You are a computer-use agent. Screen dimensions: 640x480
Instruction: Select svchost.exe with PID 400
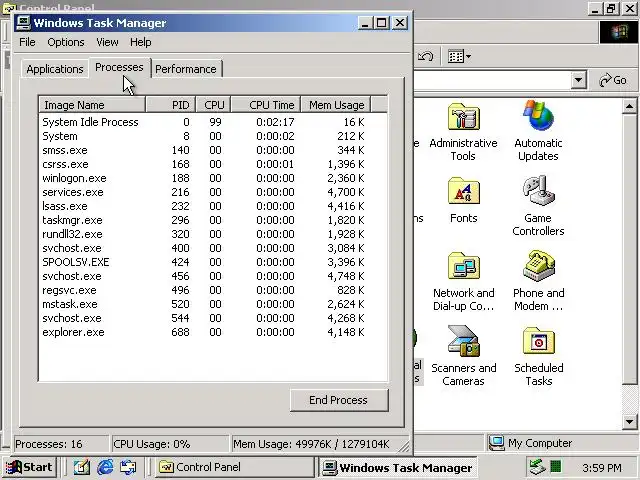pos(204,248)
